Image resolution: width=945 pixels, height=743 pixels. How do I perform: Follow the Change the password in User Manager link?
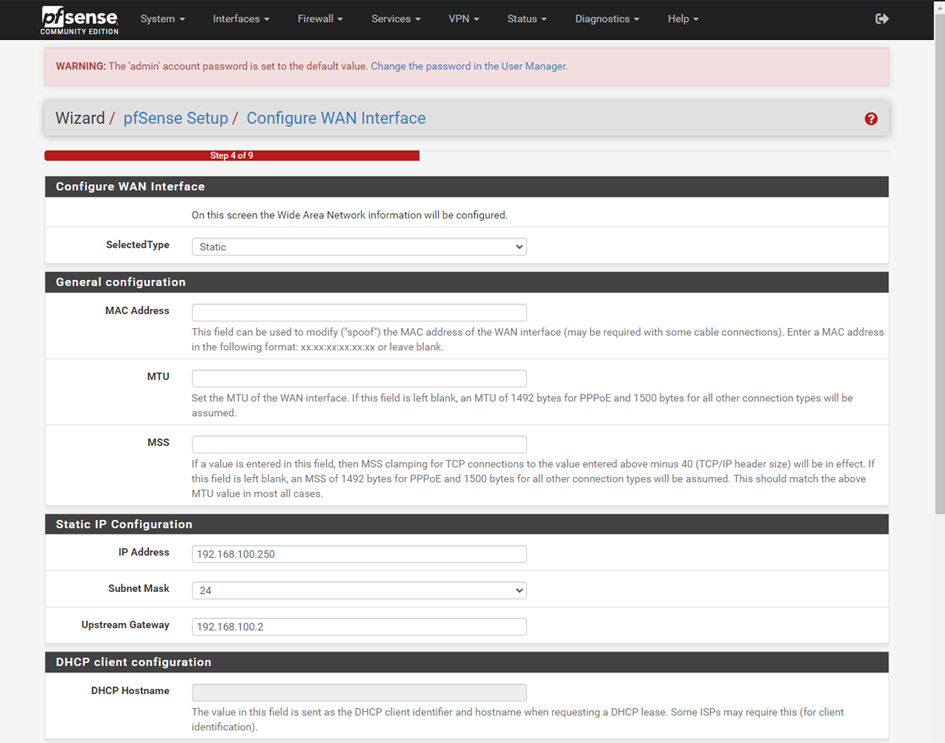(x=469, y=66)
